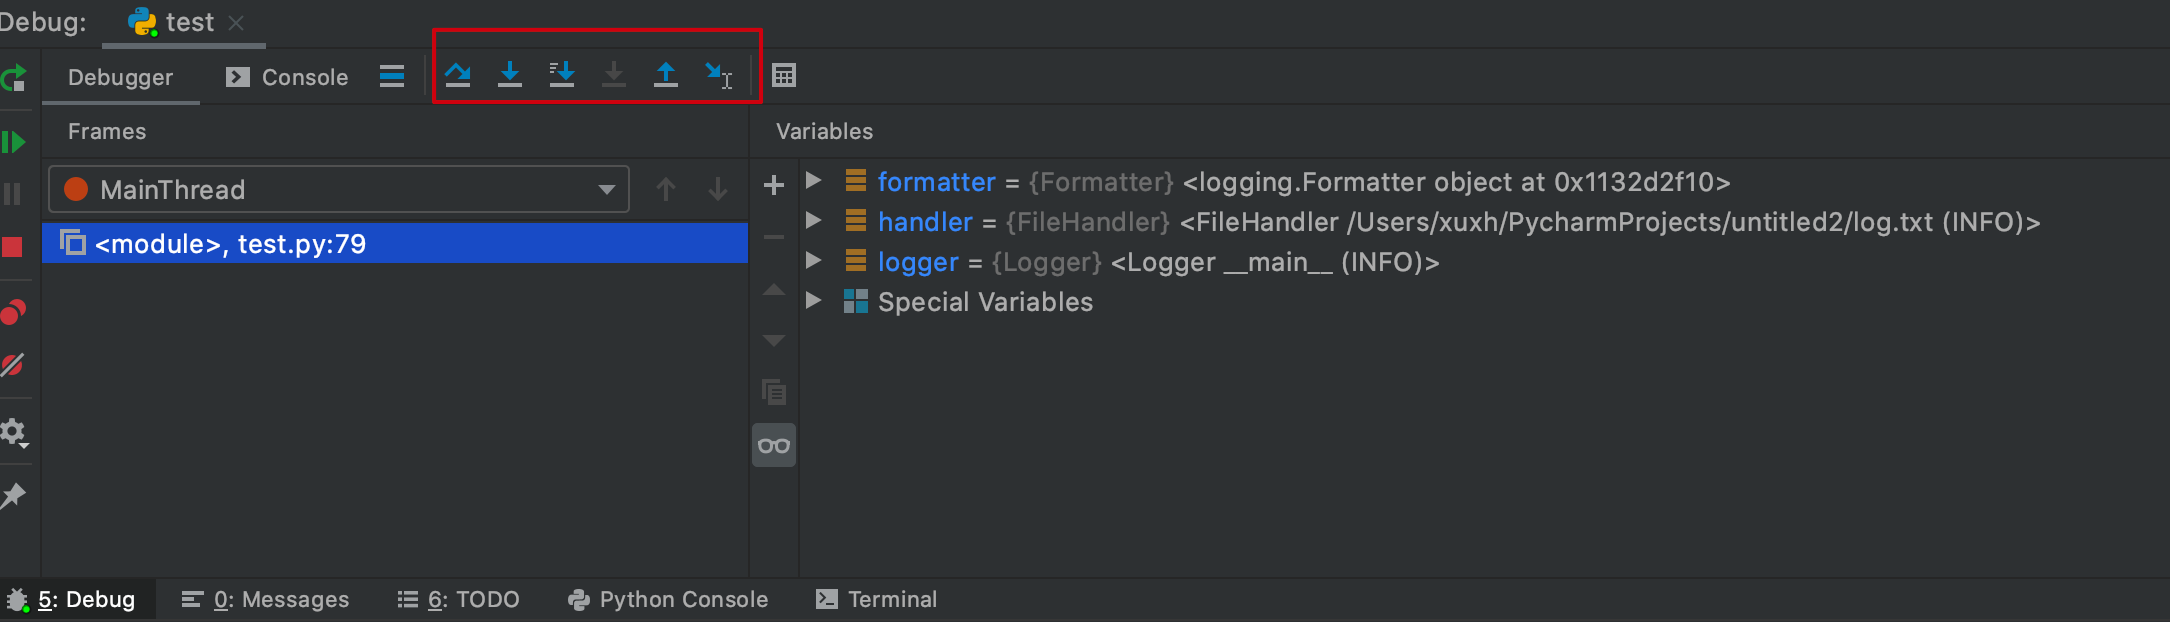The width and height of the screenshot is (2170, 622).
Task: Expand the Special Variables node
Action: click(x=813, y=301)
